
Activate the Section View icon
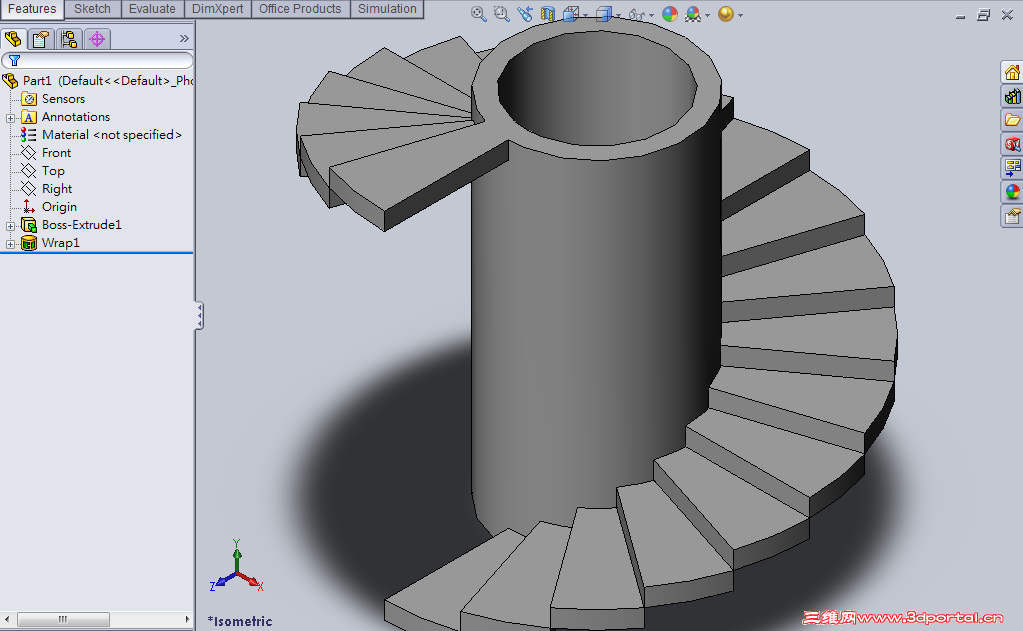(547, 14)
